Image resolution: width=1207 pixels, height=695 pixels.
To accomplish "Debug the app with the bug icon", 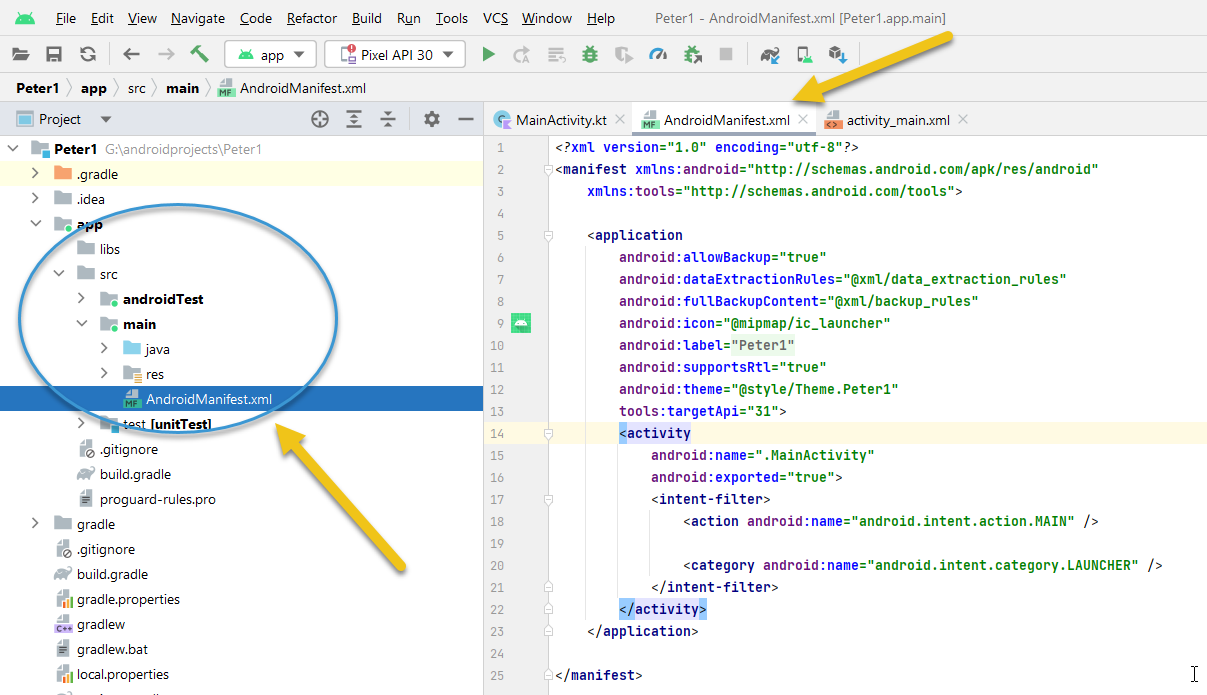I will tap(590, 55).
